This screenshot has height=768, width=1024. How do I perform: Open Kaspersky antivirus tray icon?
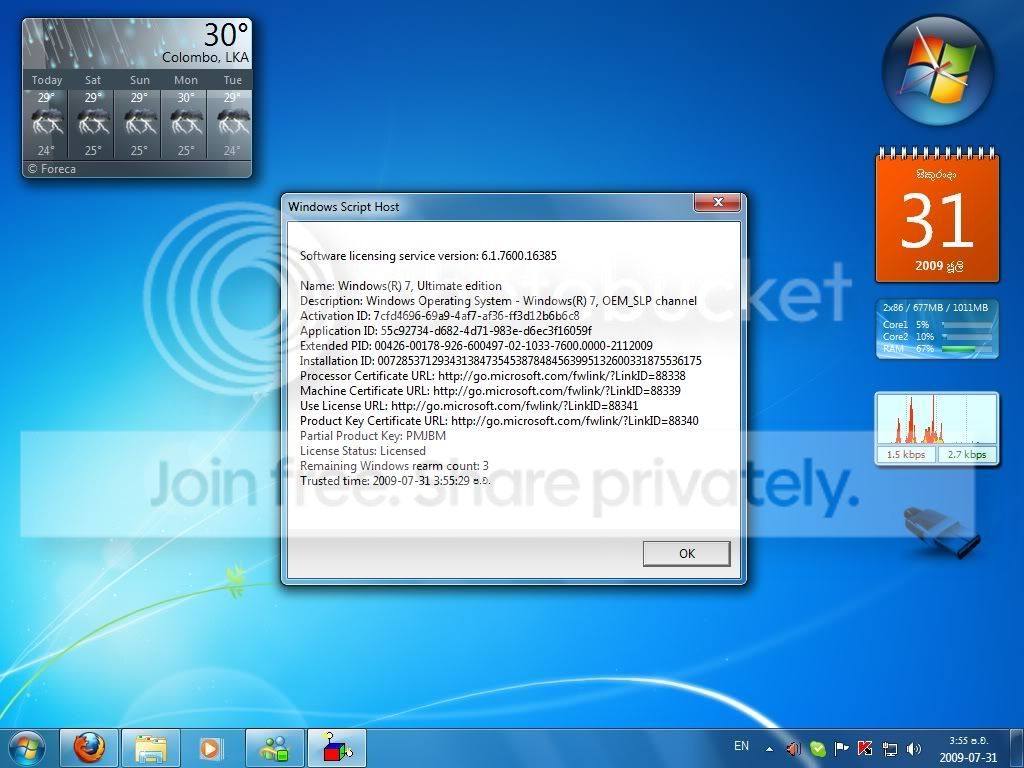[865, 748]
